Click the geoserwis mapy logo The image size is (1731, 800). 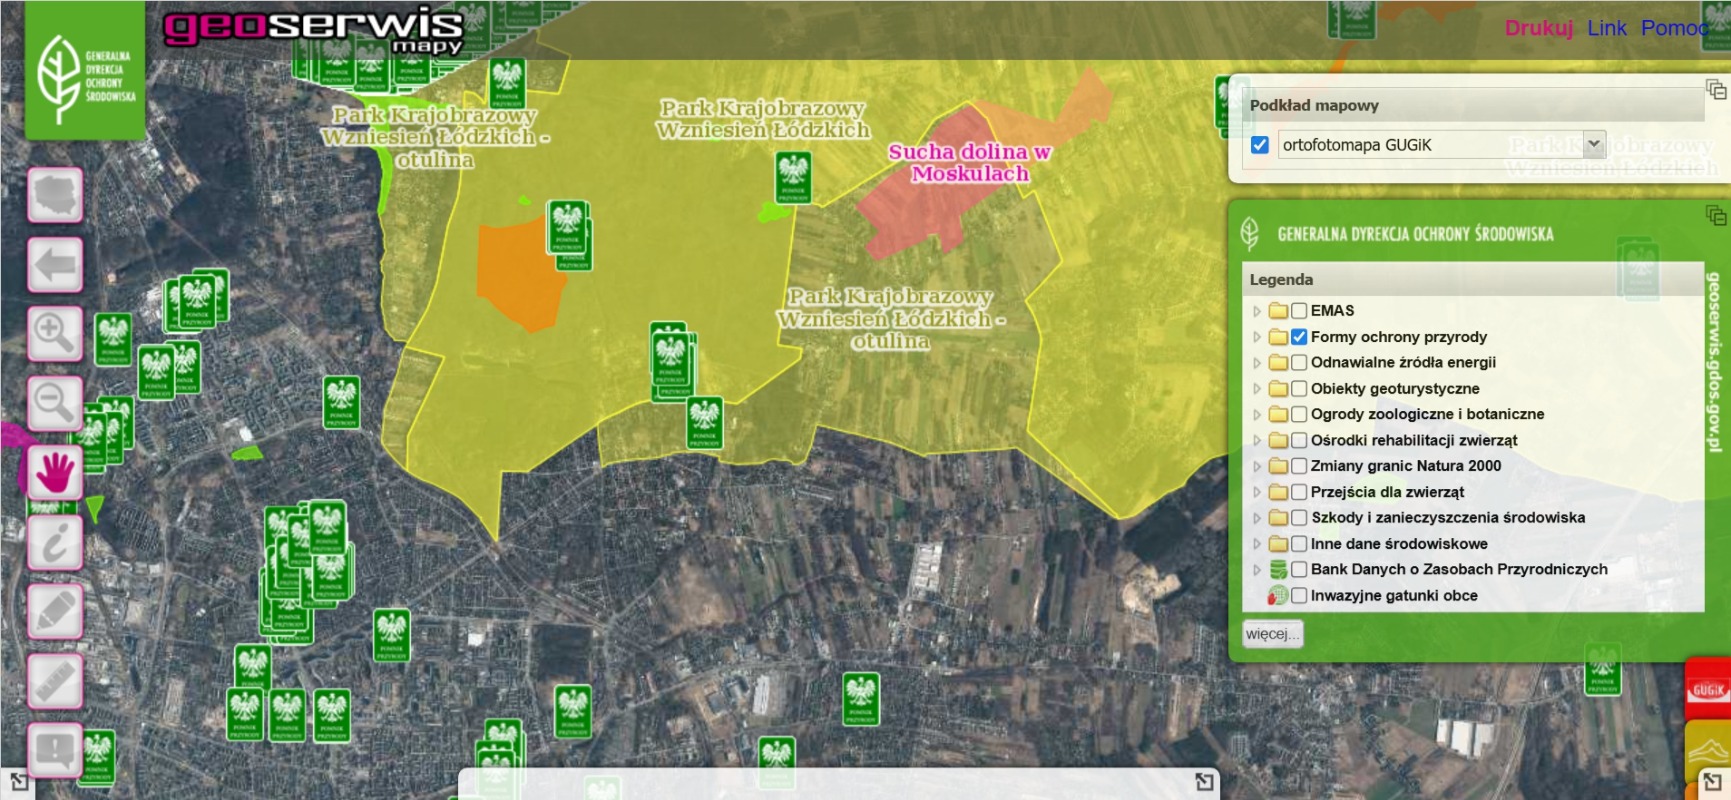click(x=314, y=31)
